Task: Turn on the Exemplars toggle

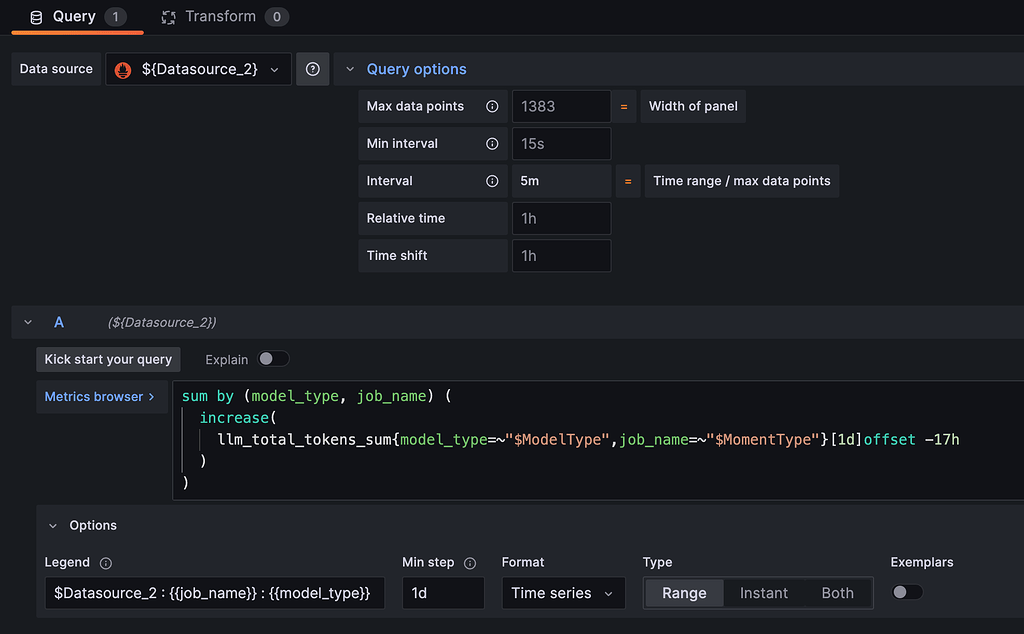Action: click(x=907, y=592)
